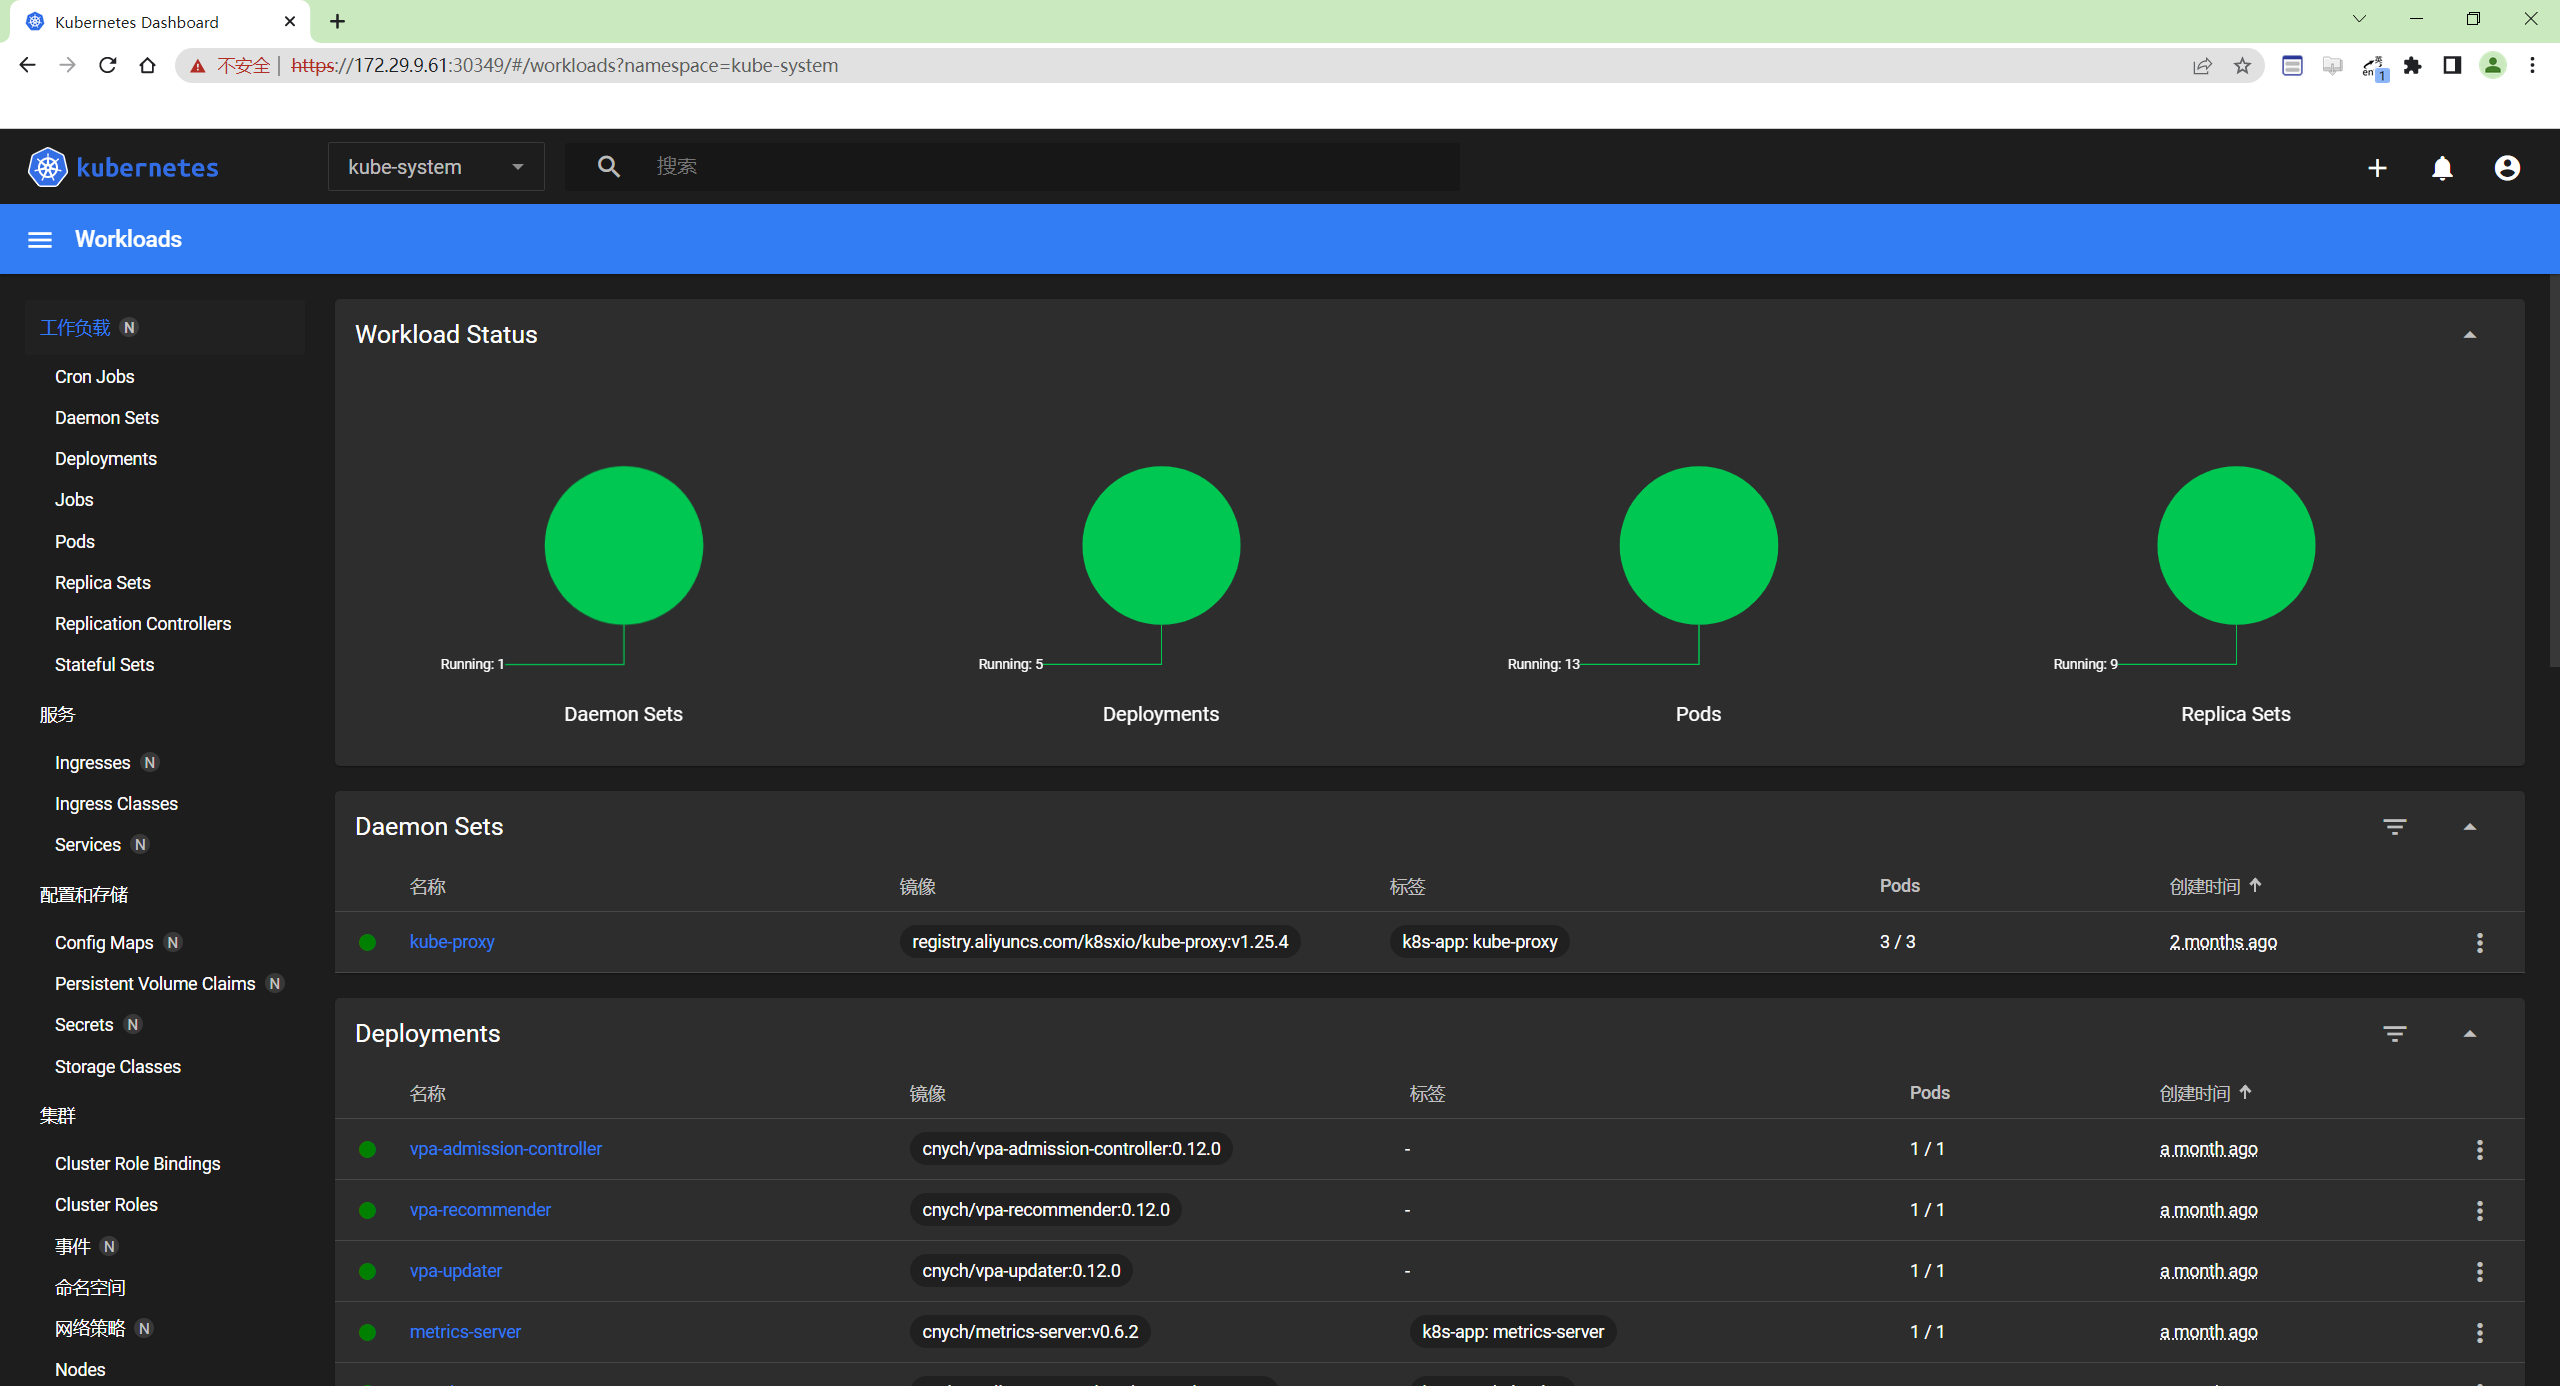Viewport: 2560px width, 1386px height.
Task: Collapse the Deployments card
Action: tap(2469, 1034)
